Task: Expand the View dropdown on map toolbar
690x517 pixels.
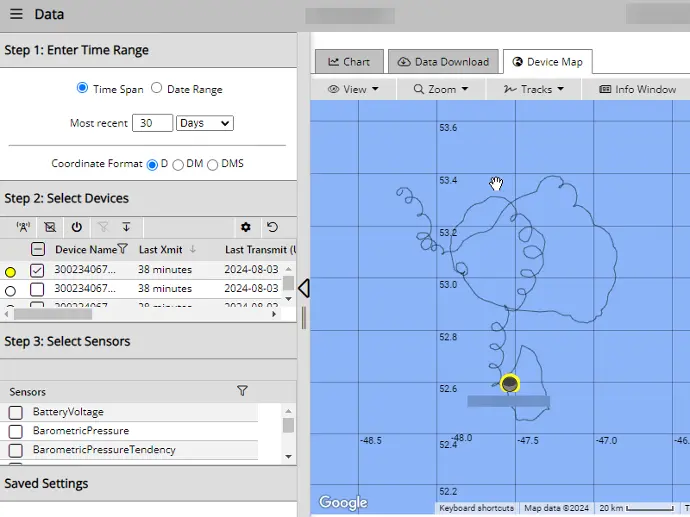Action: [x=353, y=89]
